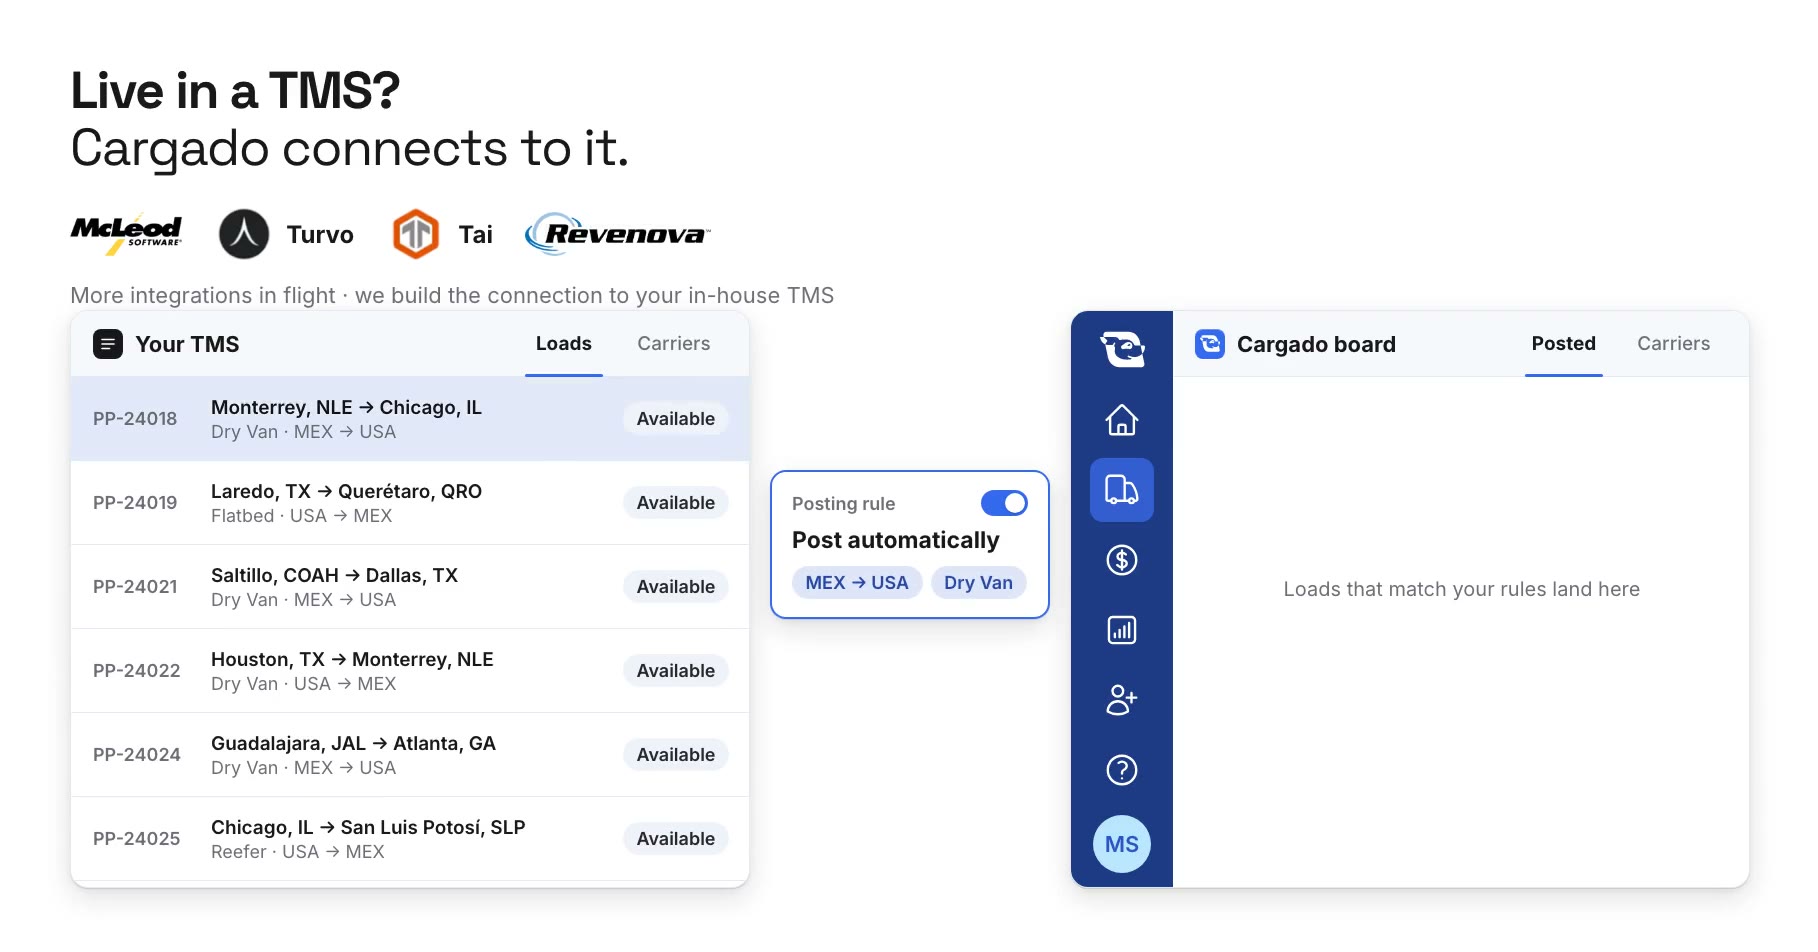Select the truck Loads icon in sidebar
This screenshot has height=952, width=1818.
click(x=1121, y=490)
